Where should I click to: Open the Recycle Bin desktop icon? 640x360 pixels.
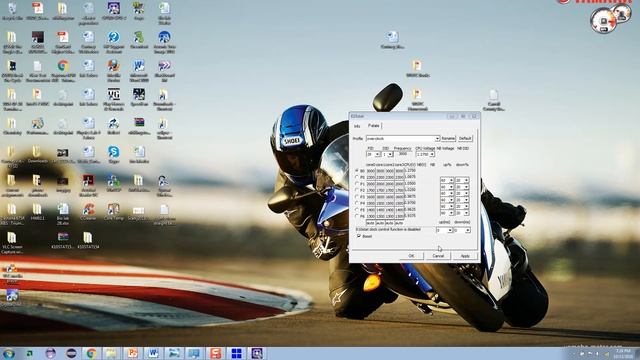[12, 11]
